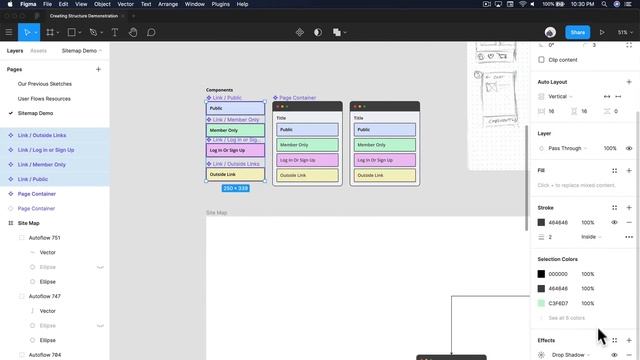Viewport: 640px width, 360px height.
Task: Present the prototype with play icon
Action: click(602, 32)
